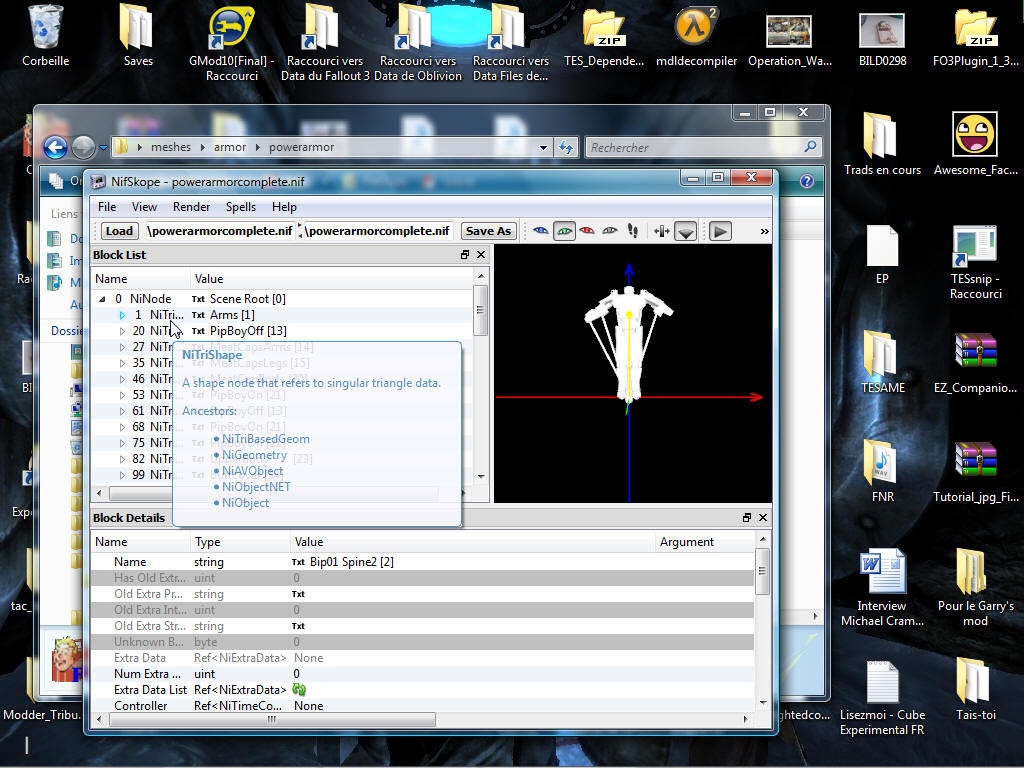
Task: Open the Render menu
Action: [191, 207]
